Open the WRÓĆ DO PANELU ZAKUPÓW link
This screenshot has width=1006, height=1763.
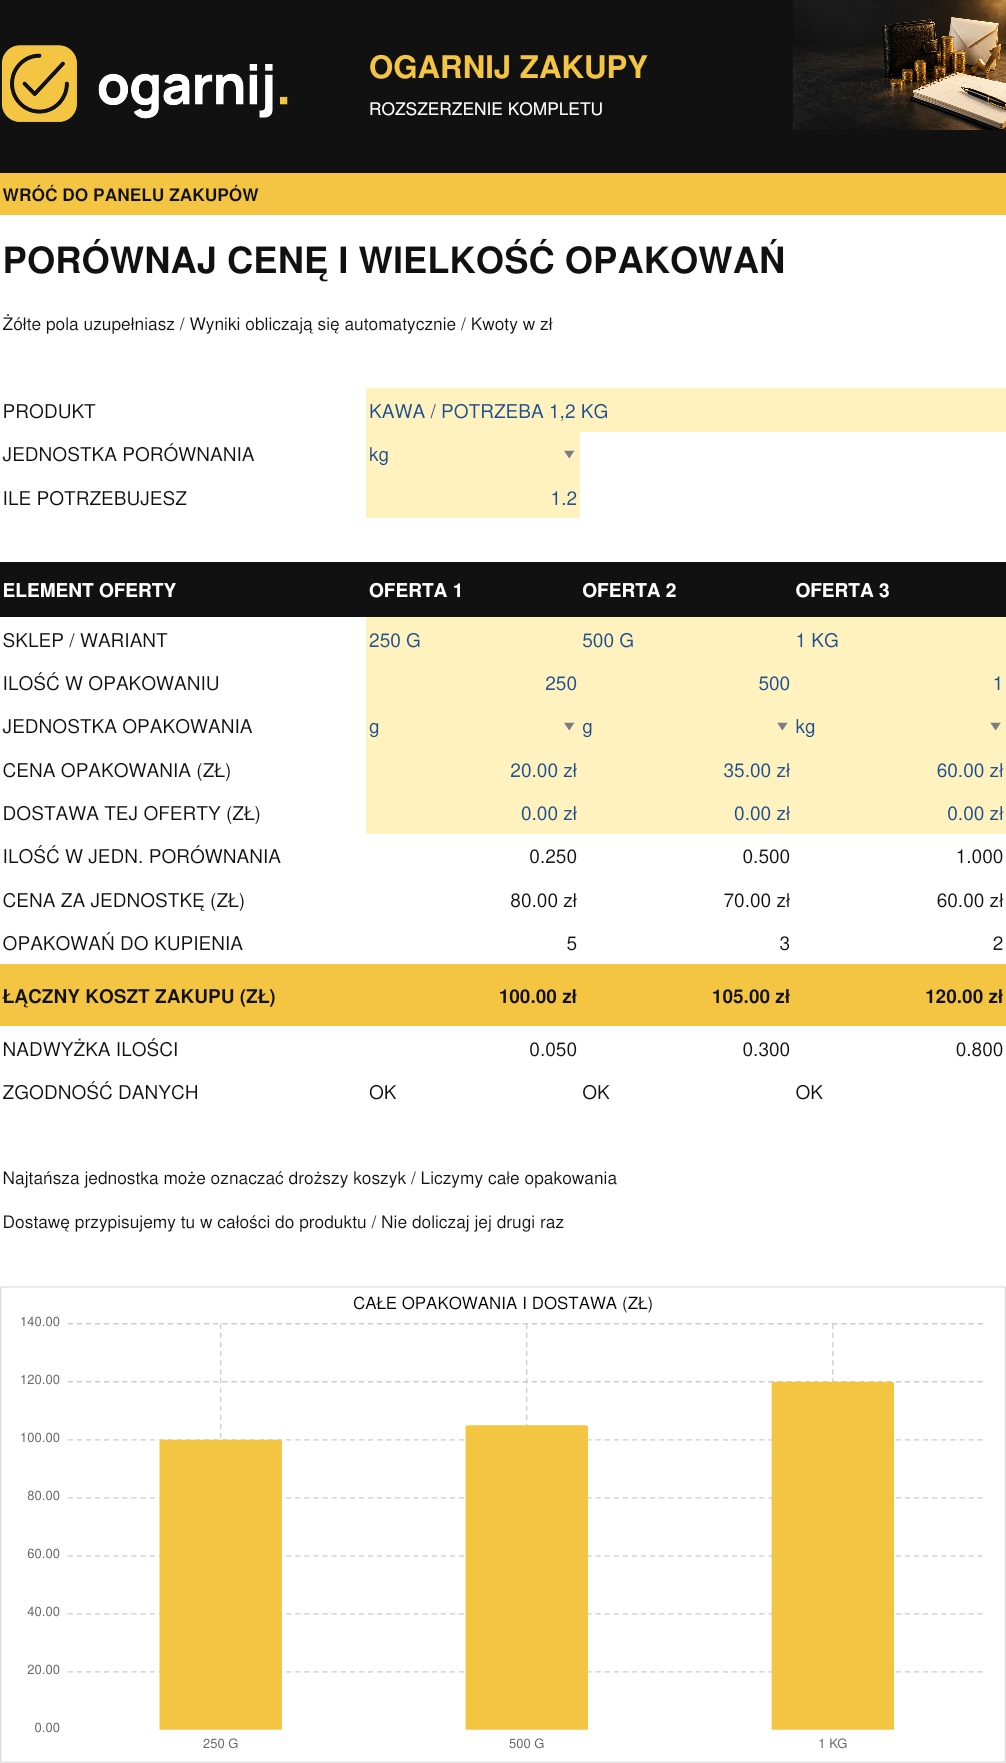(x=131, y=195)
